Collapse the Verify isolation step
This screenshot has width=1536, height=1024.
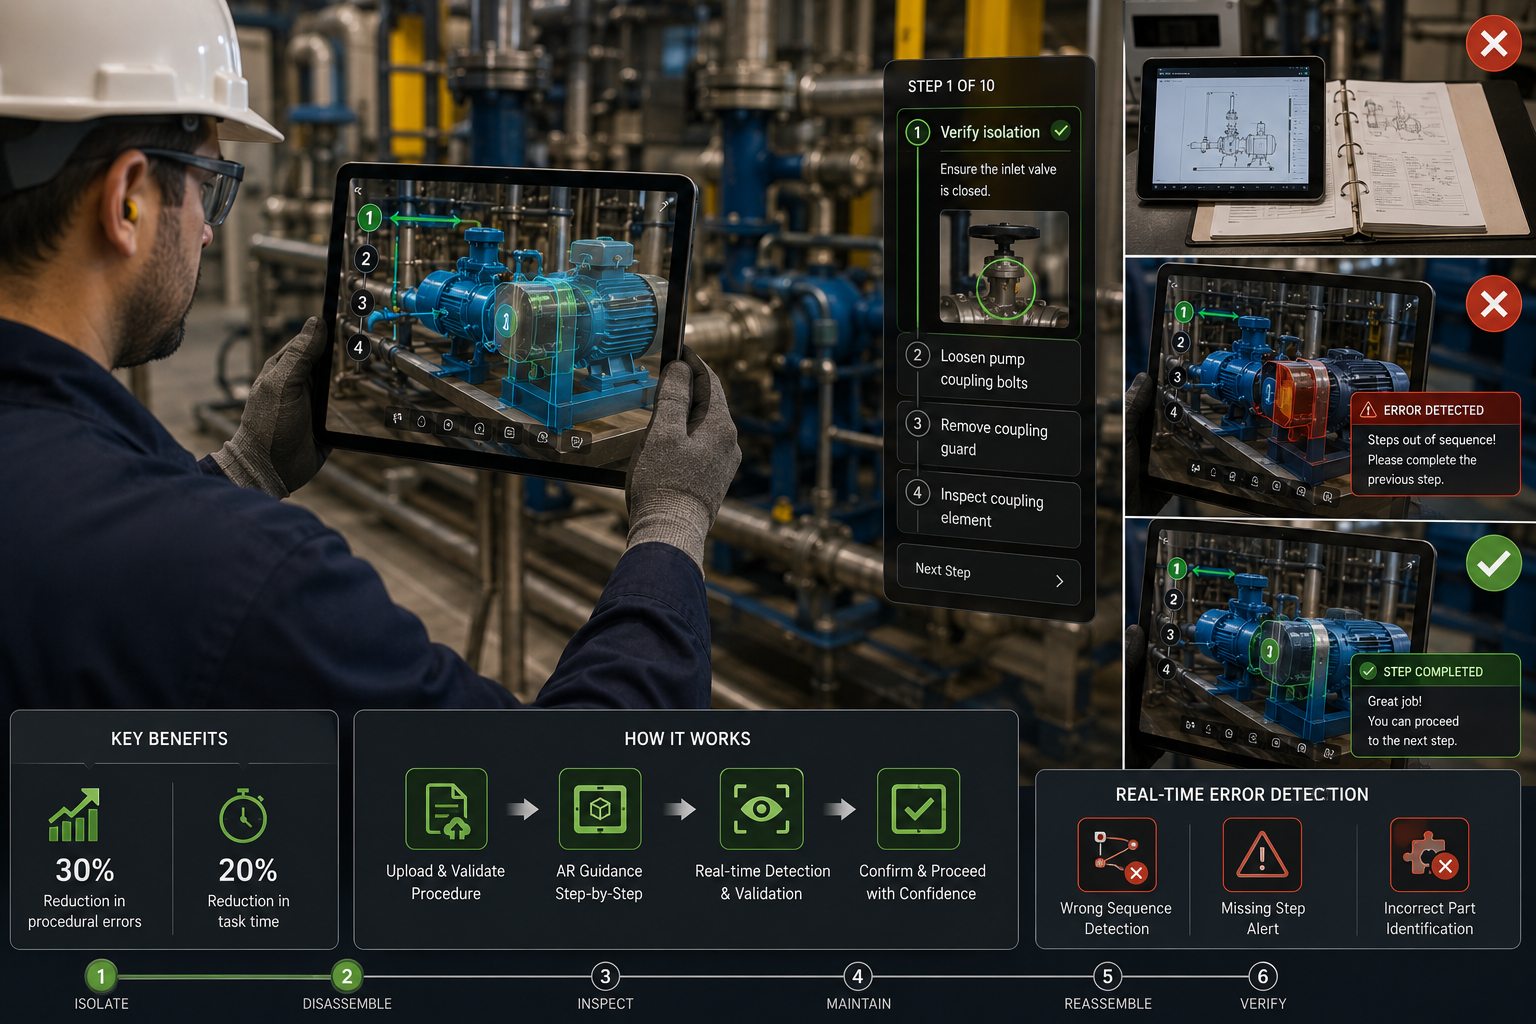(x=989, y=132)
